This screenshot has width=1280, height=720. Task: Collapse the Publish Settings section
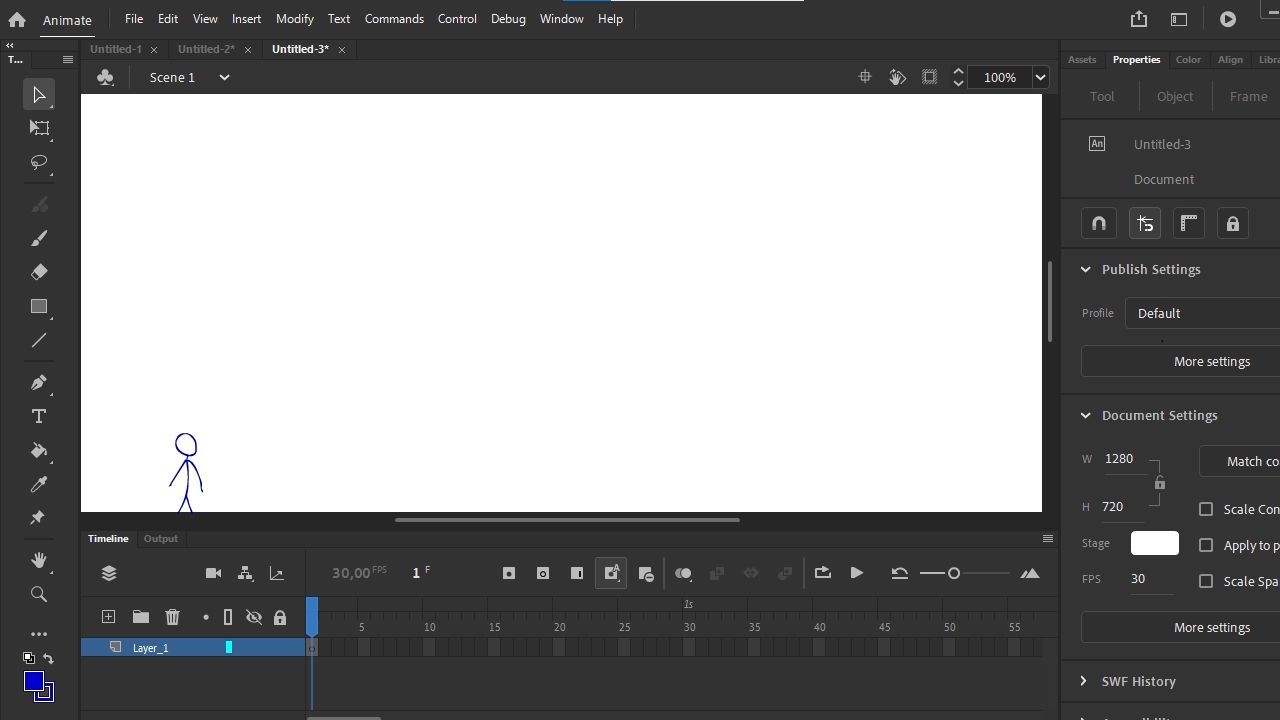pos(1086,269)
